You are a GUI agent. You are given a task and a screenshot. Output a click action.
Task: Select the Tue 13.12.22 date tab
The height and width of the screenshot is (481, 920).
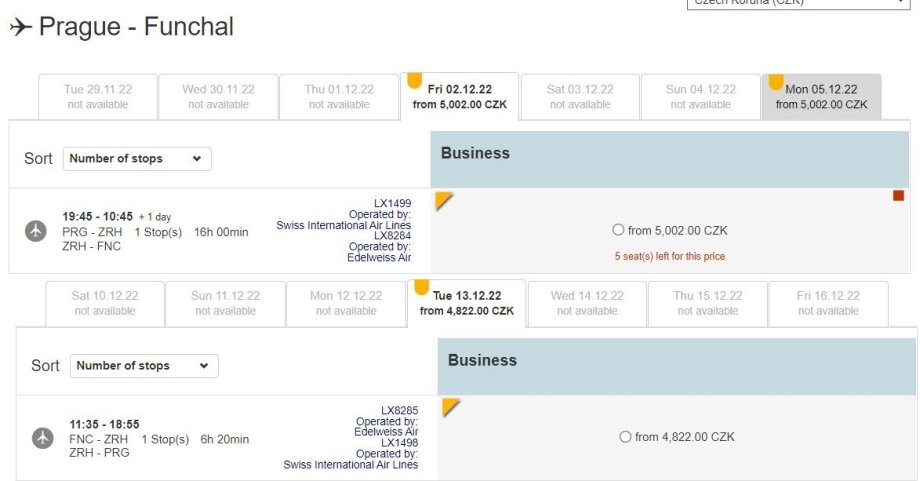point(467,303)
